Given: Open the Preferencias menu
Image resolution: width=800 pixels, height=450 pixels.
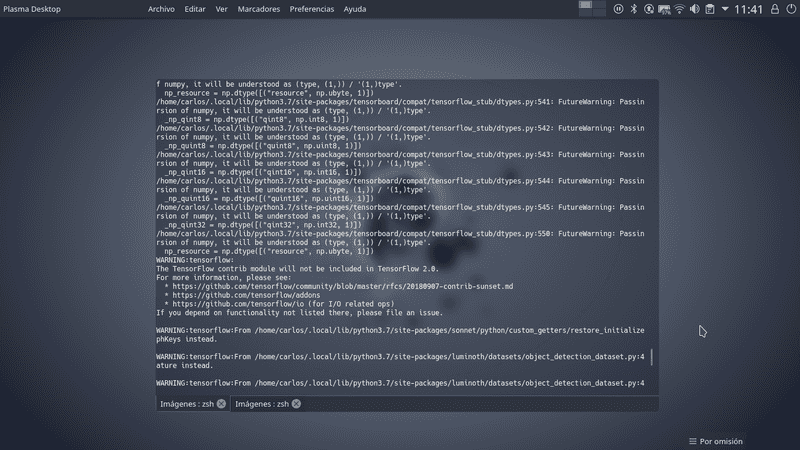Looking at the screenshot, I should pyautogui.click(x=312, y=9).
